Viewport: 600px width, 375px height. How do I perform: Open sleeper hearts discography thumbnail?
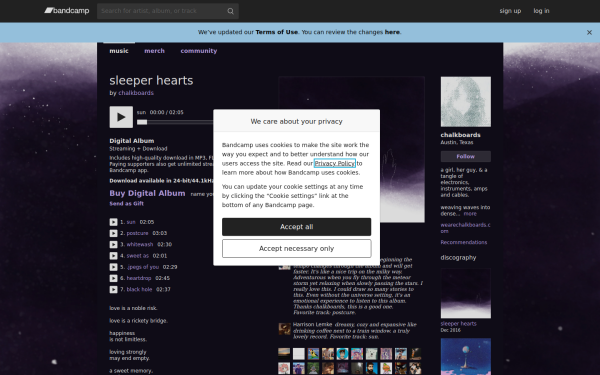pyautogui.click(x=466, y=293)
